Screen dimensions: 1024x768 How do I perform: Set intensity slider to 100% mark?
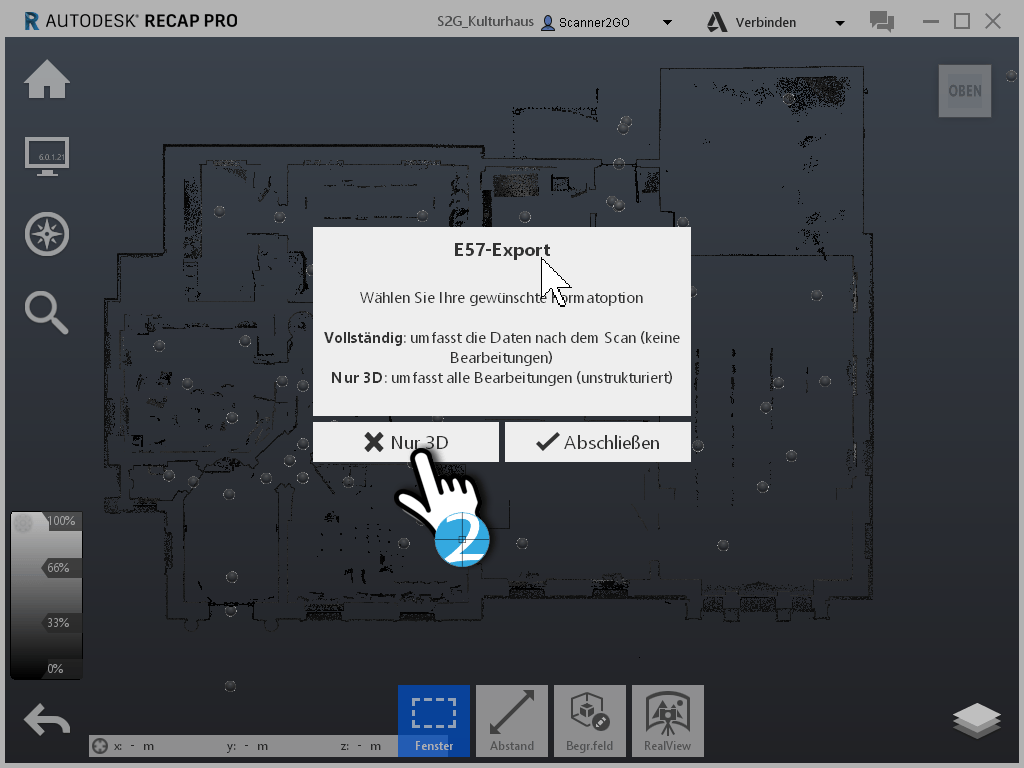click(61, 520)
